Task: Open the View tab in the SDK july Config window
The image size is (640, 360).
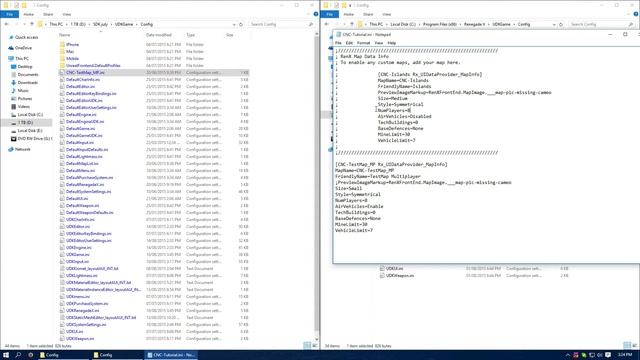Action: pos(67,14)
